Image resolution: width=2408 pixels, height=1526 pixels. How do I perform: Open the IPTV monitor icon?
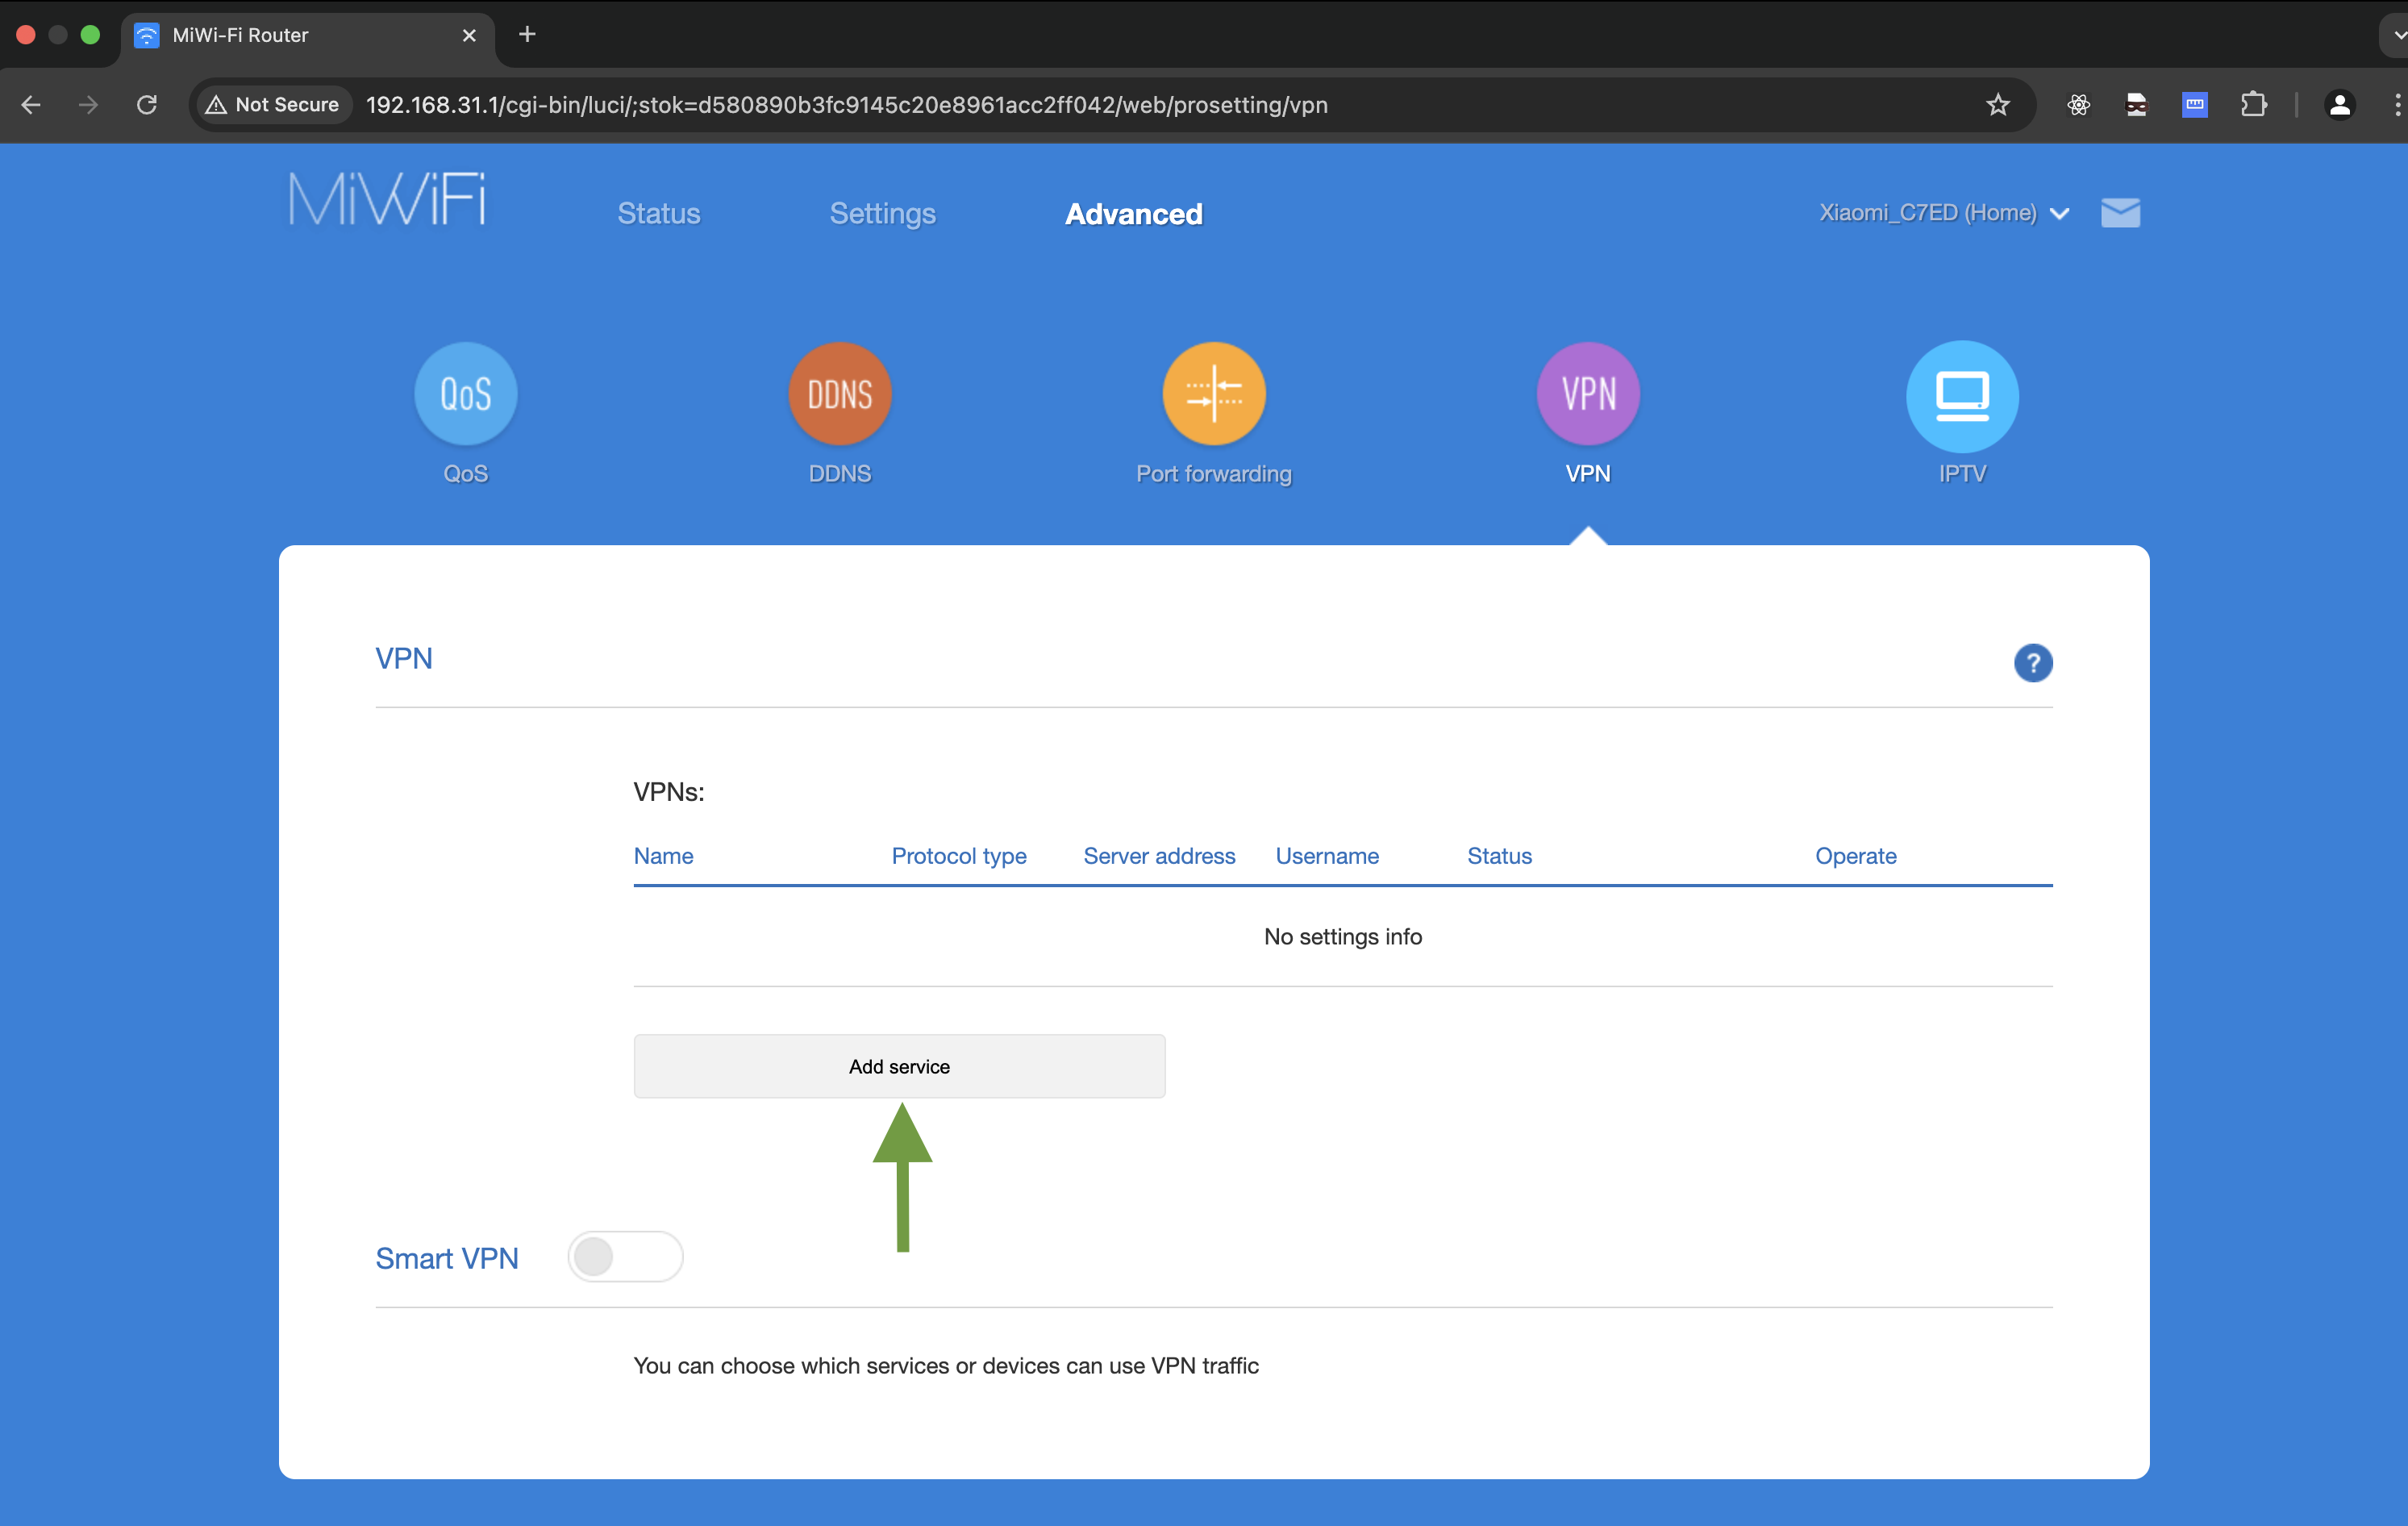[x=1961, y=396]
